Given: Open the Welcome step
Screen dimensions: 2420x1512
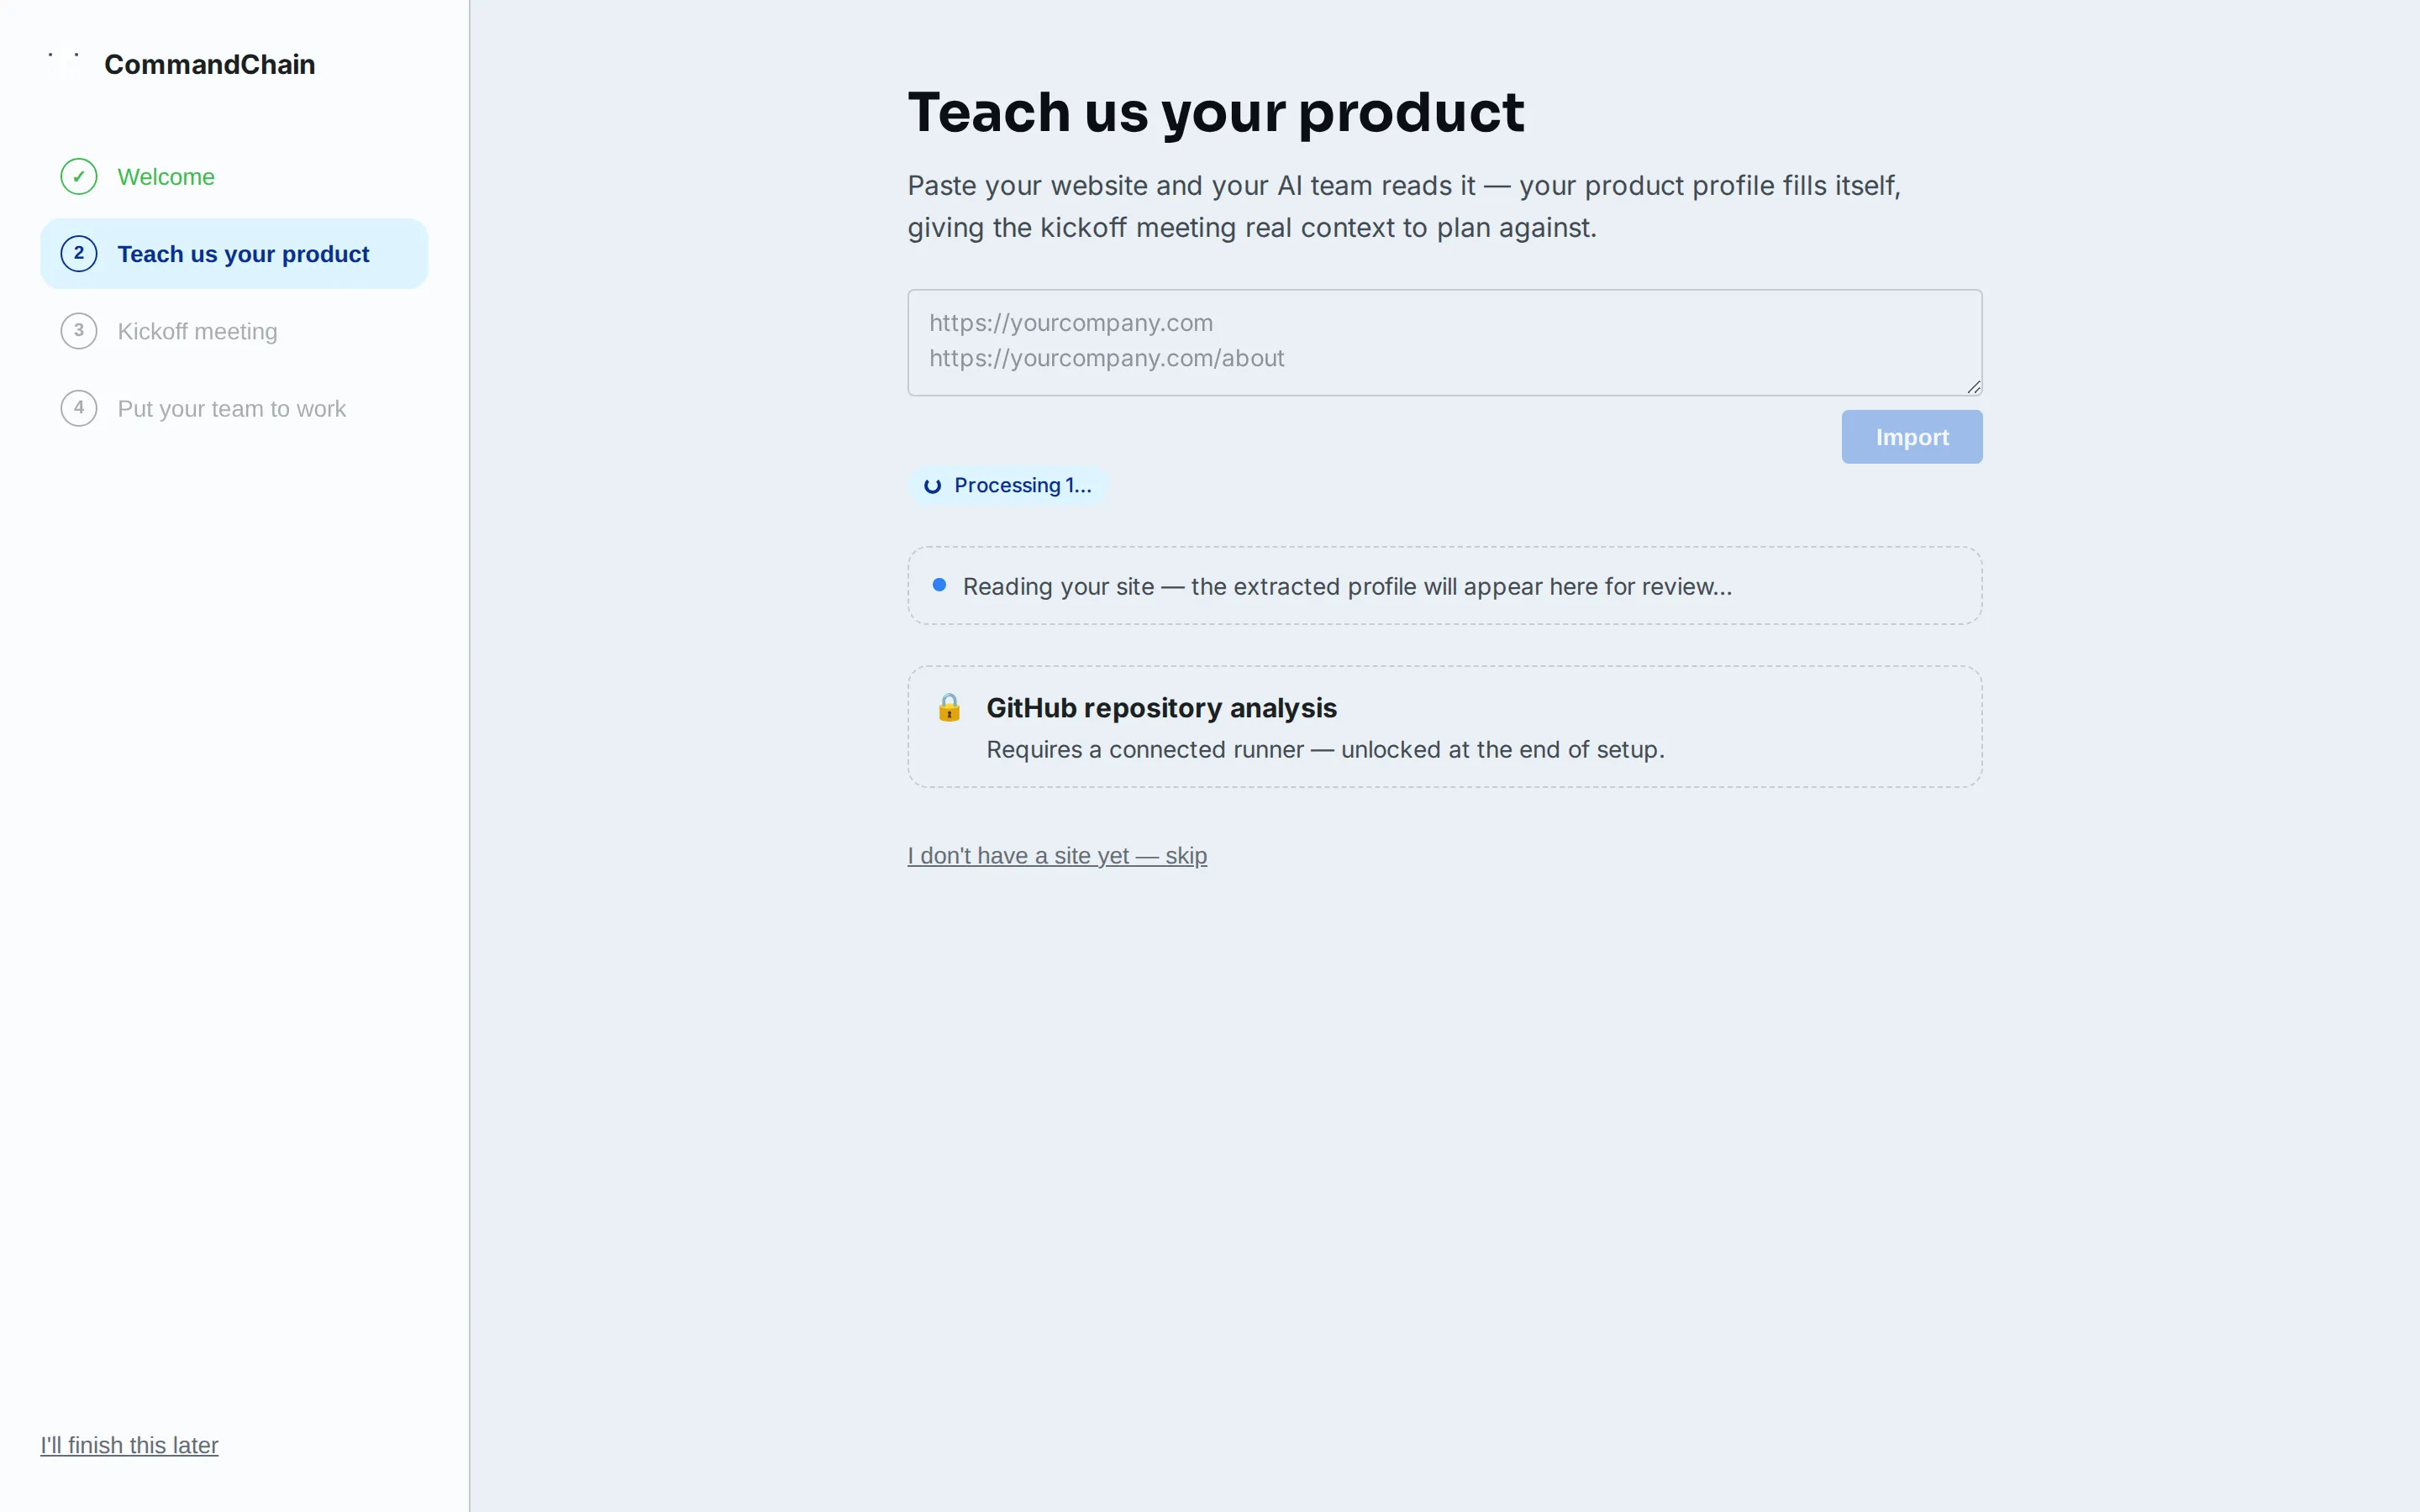Looking at the screenshot, I should [234, 177].
